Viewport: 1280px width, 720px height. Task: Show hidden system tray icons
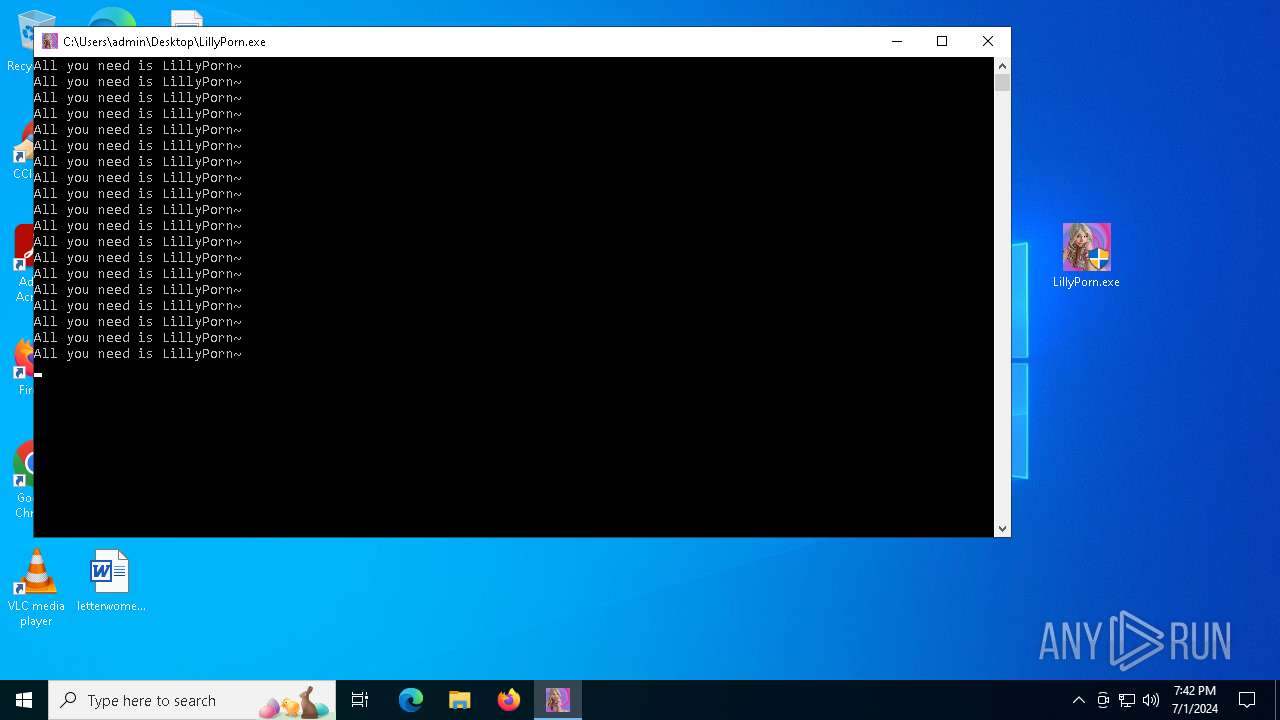(x=1078, y=700)
